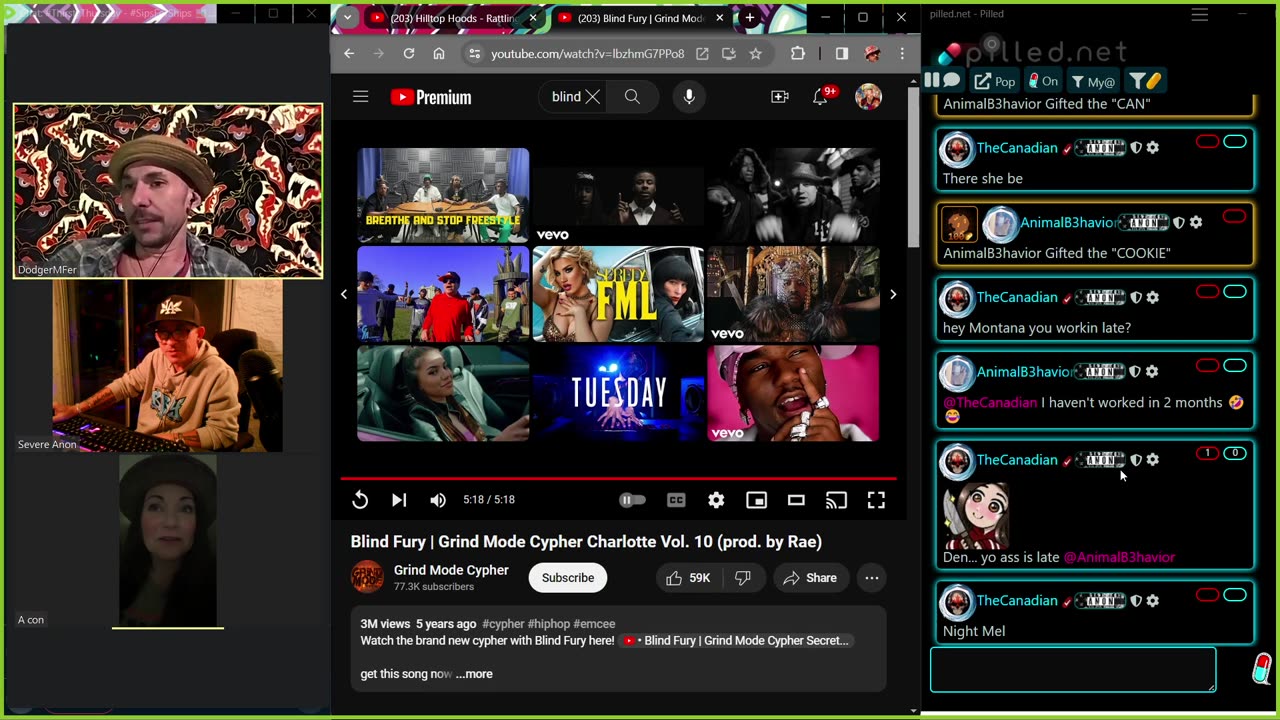Viewport: 1280px width, 720px height.
Task: Open the FML video thumbnail
Action: point(618,294)
